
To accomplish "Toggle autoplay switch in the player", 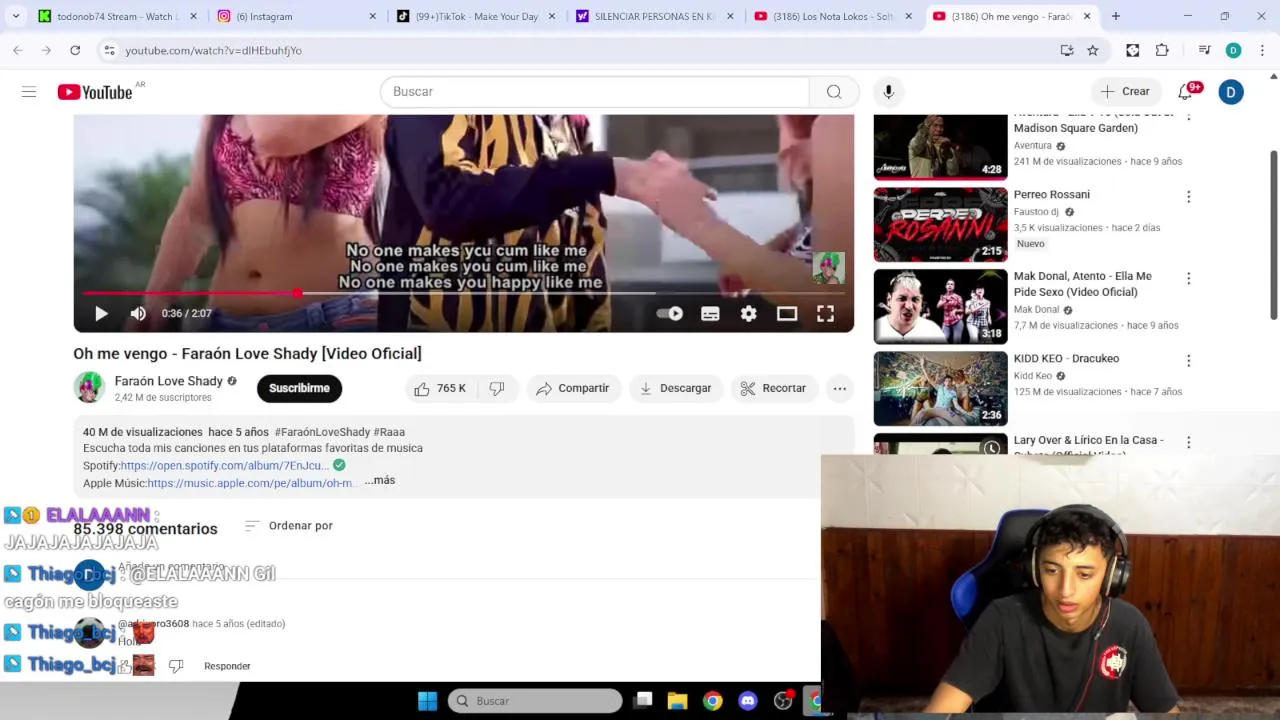I will point(670,314).
